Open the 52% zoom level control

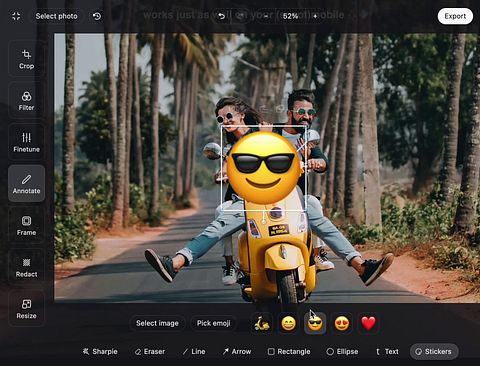(x=290, y=16)
